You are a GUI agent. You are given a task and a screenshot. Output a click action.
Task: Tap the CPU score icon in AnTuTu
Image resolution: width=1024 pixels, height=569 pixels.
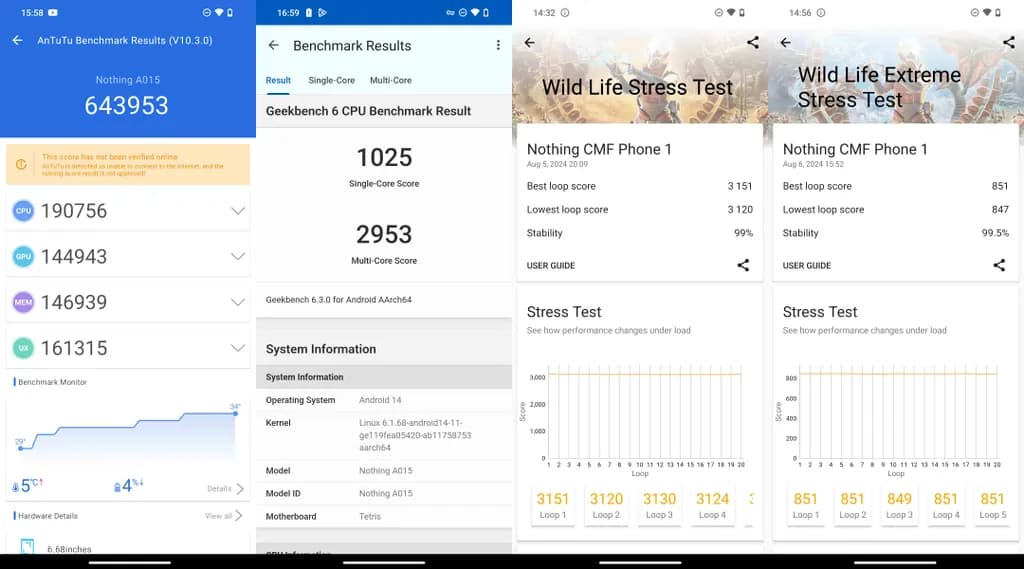tap(23, 211)
